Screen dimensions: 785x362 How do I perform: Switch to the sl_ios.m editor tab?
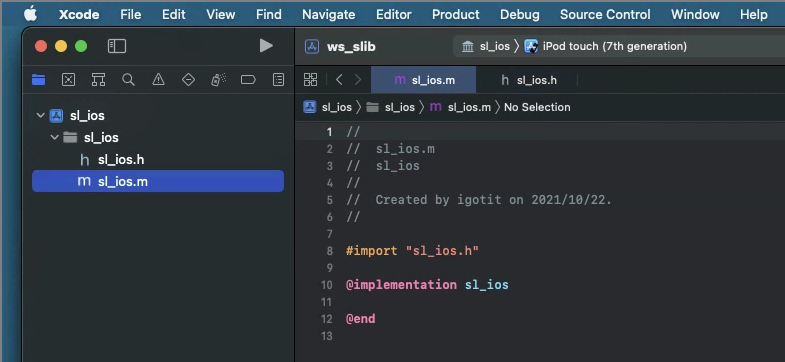[424, 80]
